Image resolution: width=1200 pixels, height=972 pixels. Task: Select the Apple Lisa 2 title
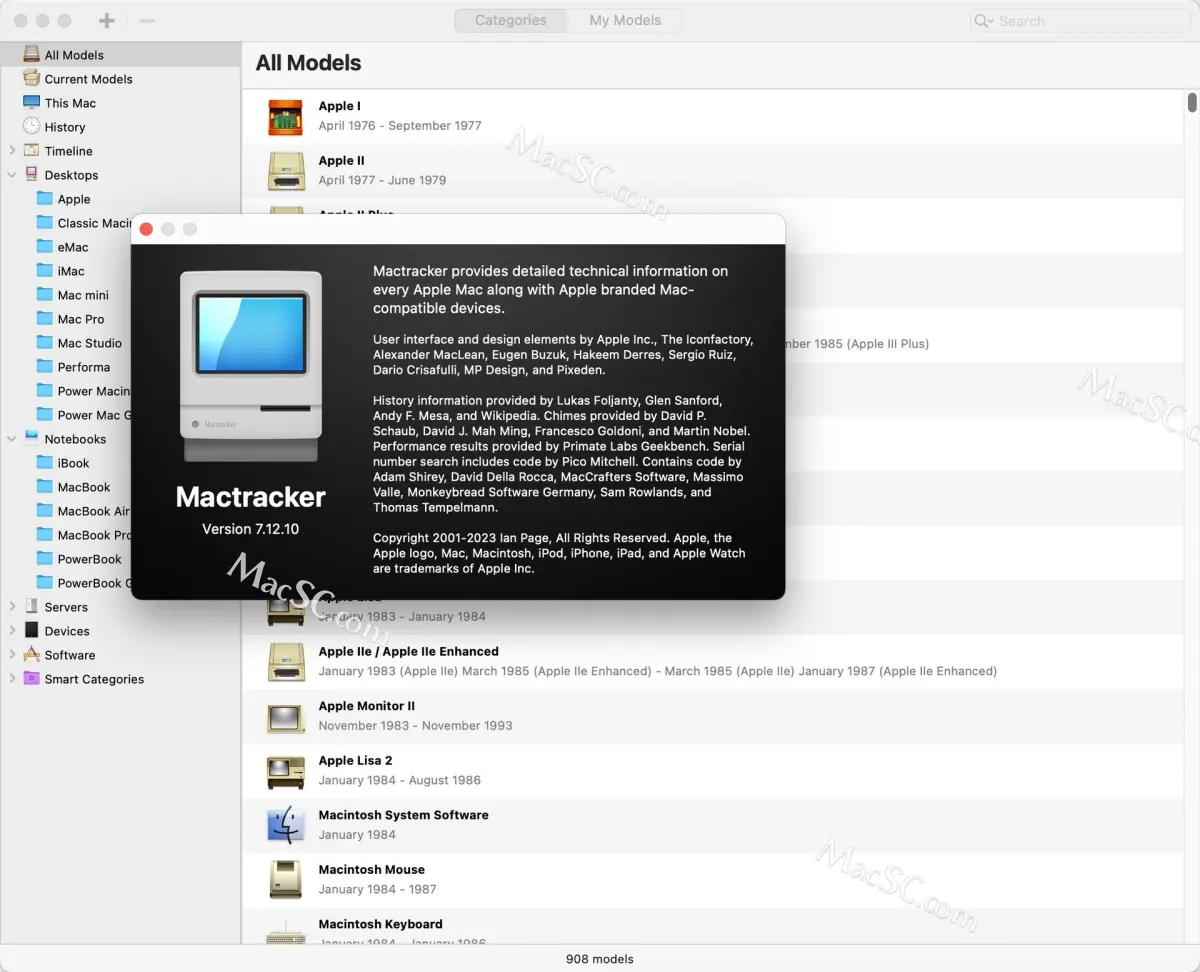pos(355,760)
